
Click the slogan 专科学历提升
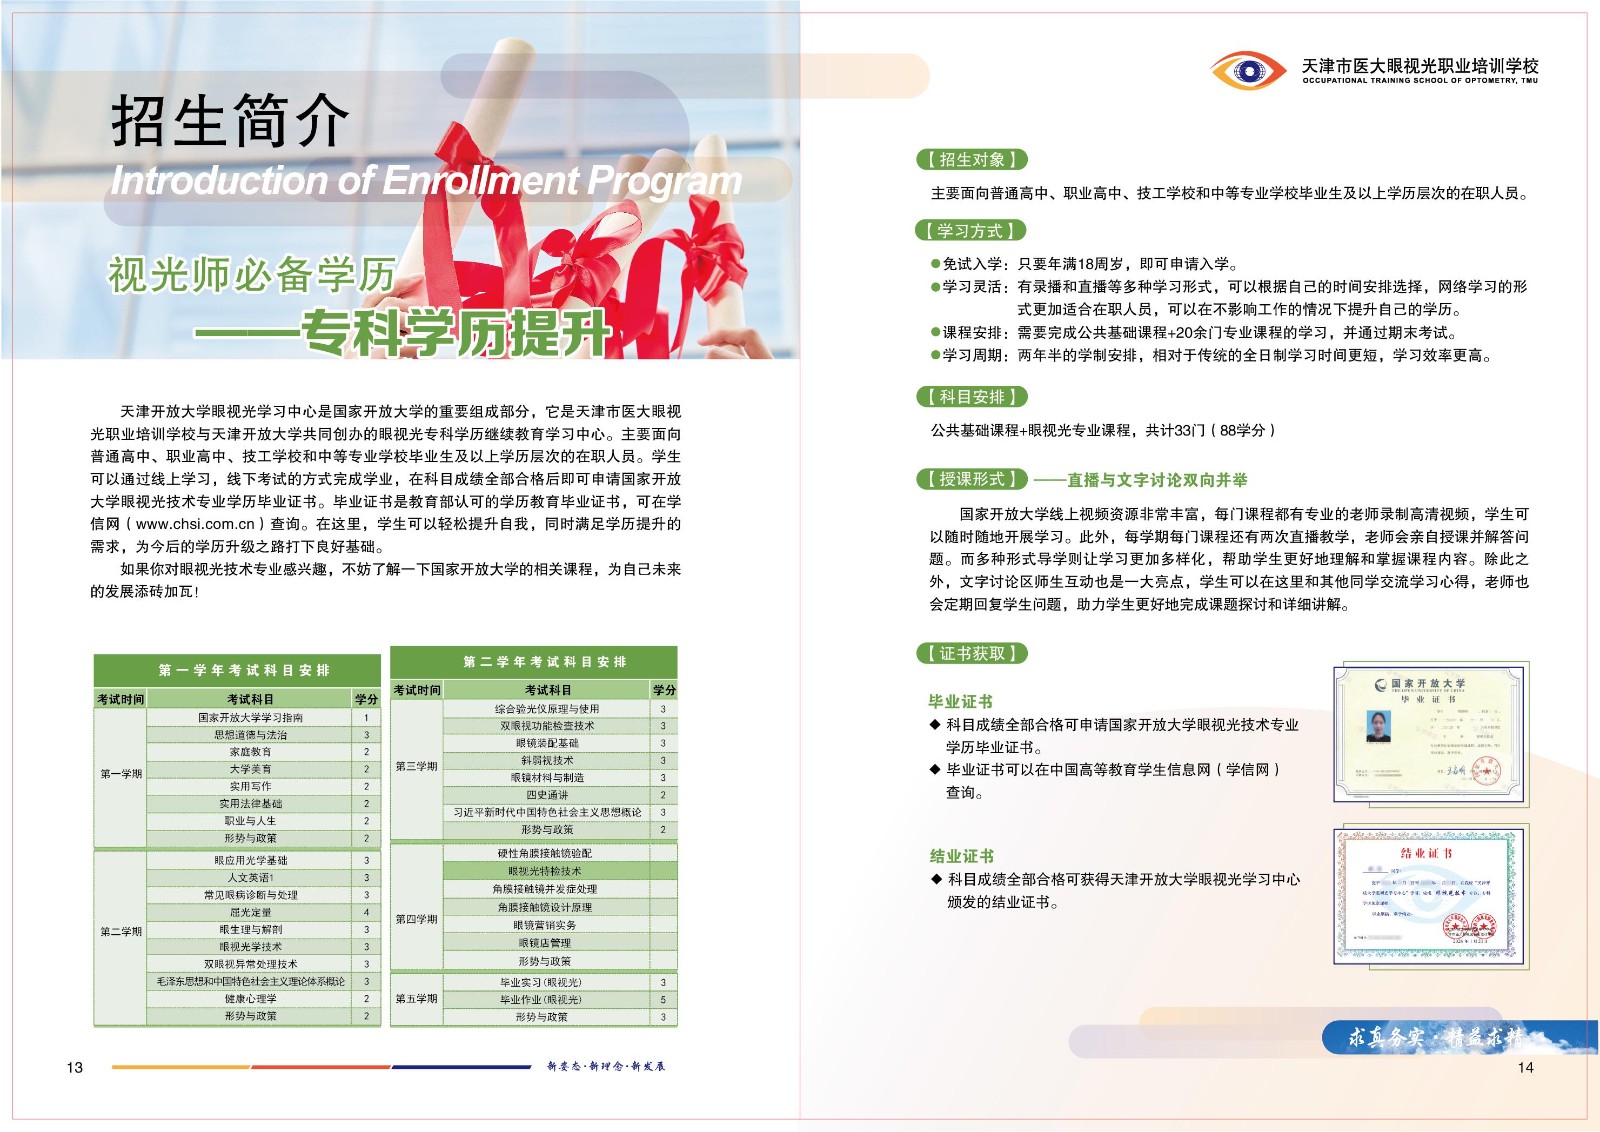click(x=456, y=332)
